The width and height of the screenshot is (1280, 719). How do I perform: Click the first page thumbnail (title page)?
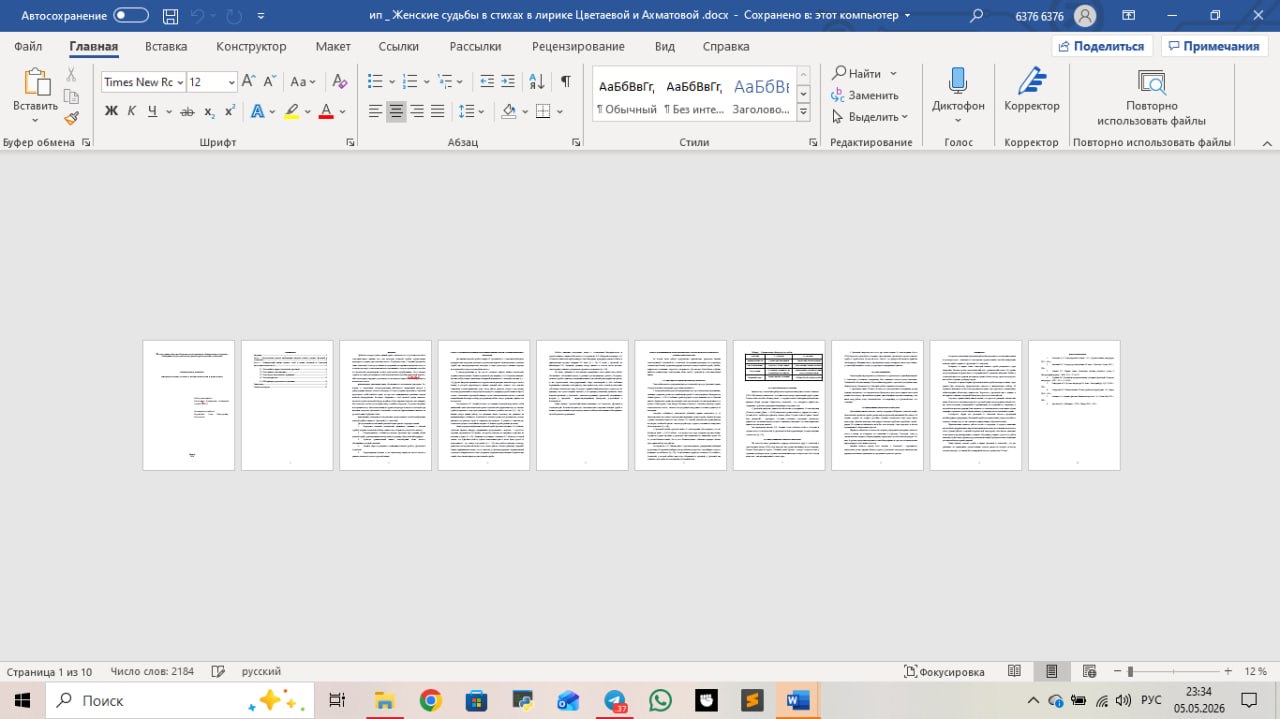pos(189,405)
